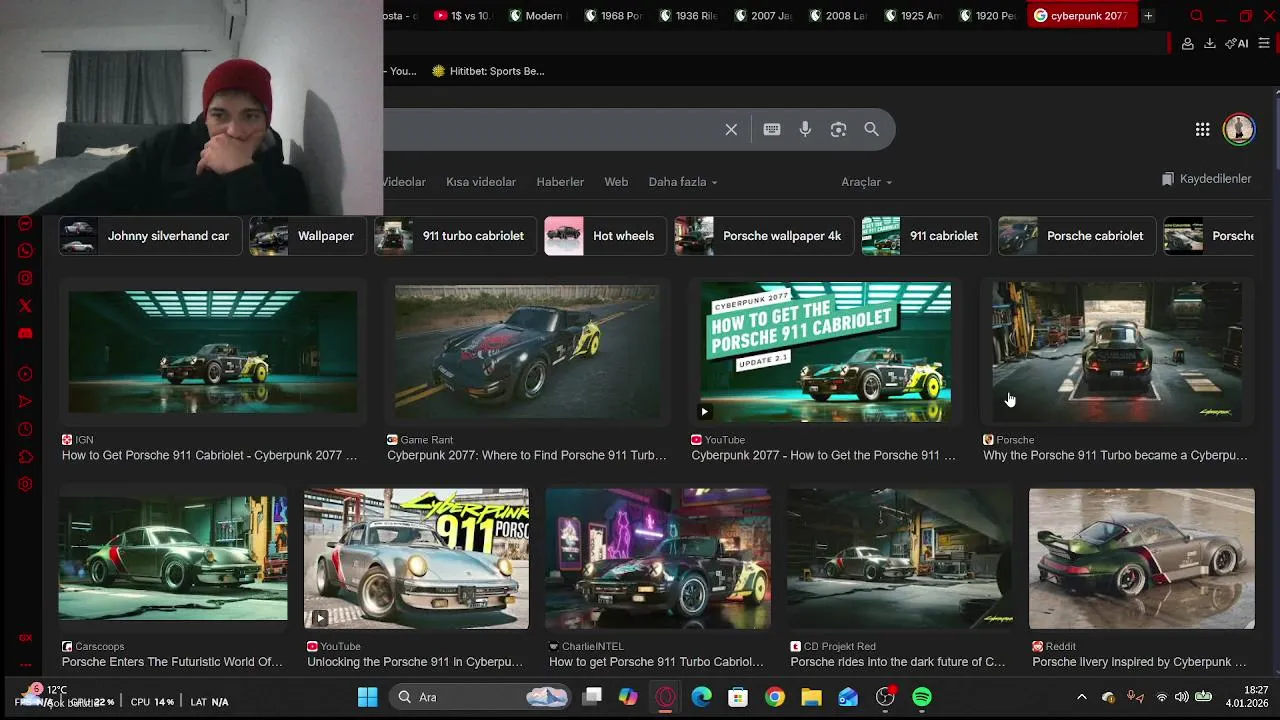This screenshot has height=720, width=1280.
Task: Open sidebar settings hexagon icon
Action: point(25,484)
